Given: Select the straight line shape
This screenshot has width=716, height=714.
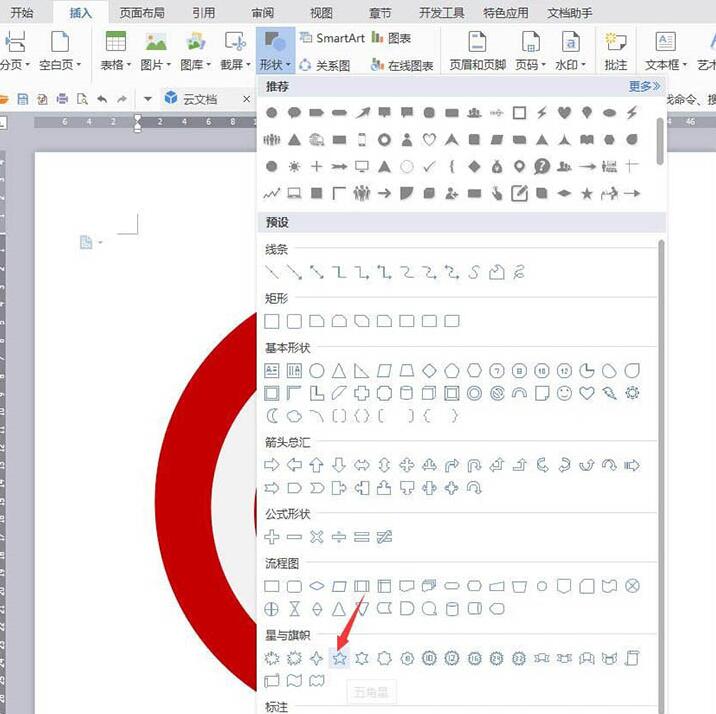Looking at the screenshot, I should coord(272,272).
